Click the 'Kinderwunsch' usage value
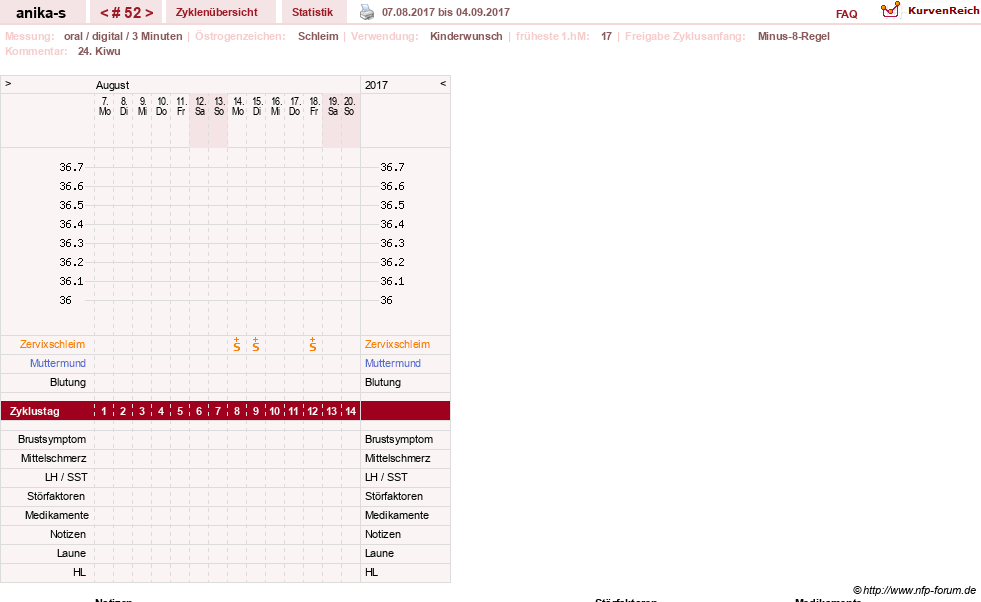This screenshot has width=981, height=602. pyautogui.click(x=466, y=36)
